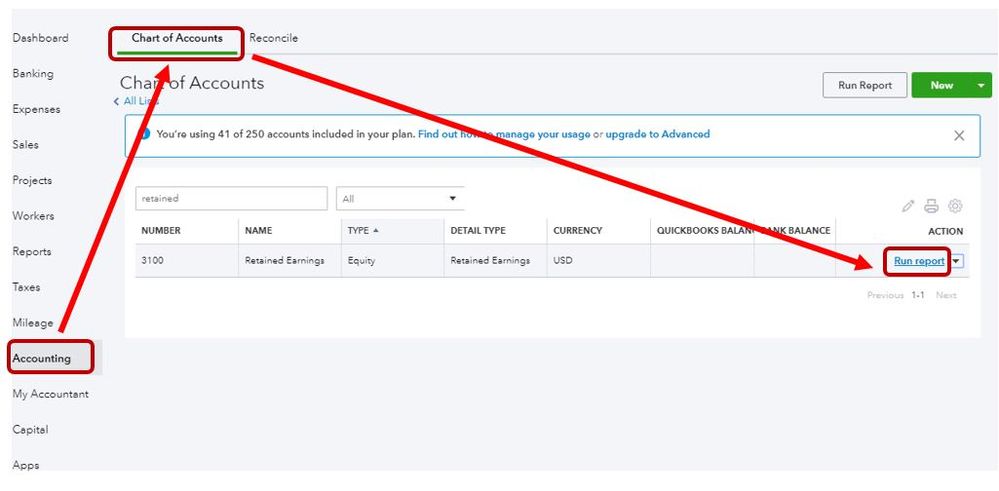Click the Previous pagination link
The height and width of the screenshot is (491, 999).
885,295
